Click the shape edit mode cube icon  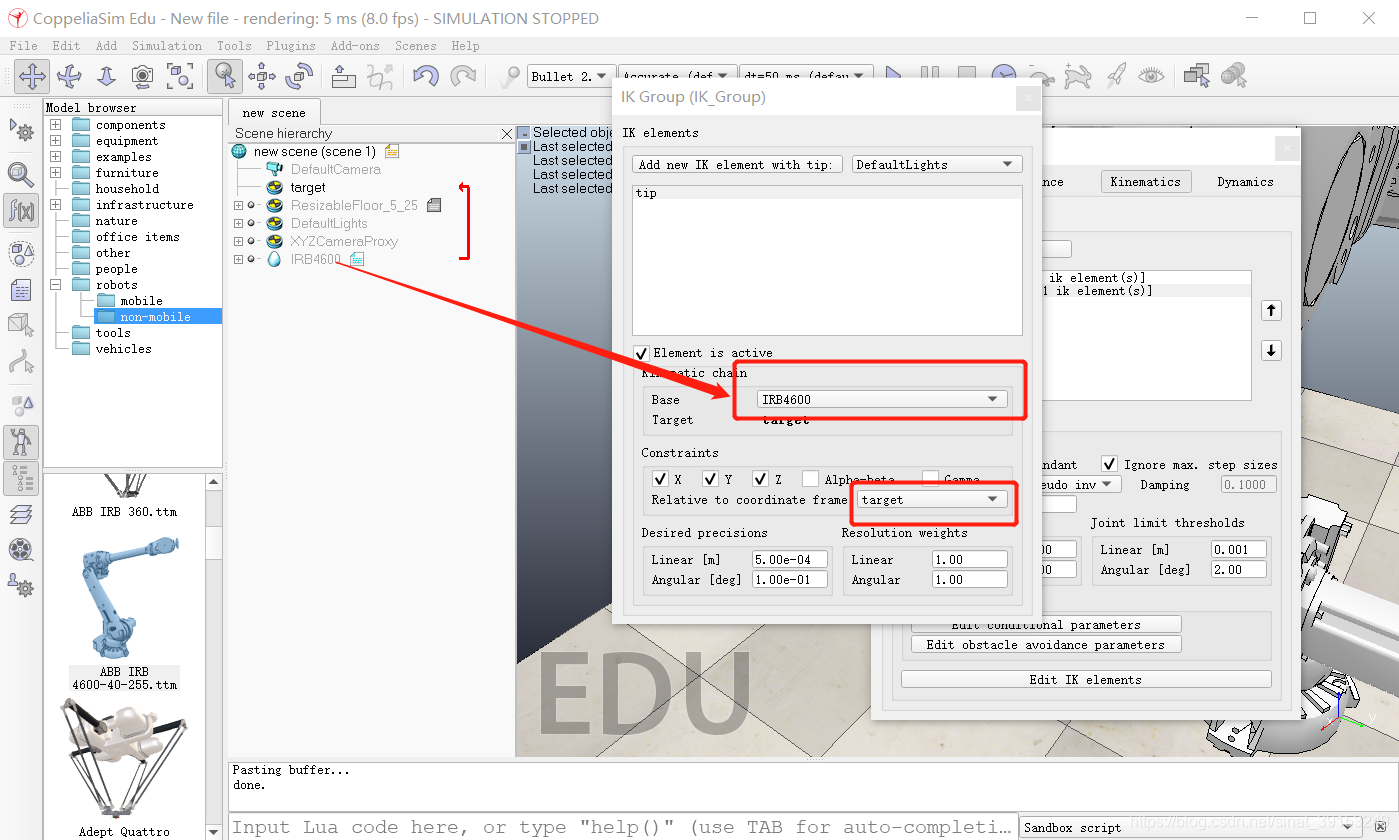coord(21,323)
